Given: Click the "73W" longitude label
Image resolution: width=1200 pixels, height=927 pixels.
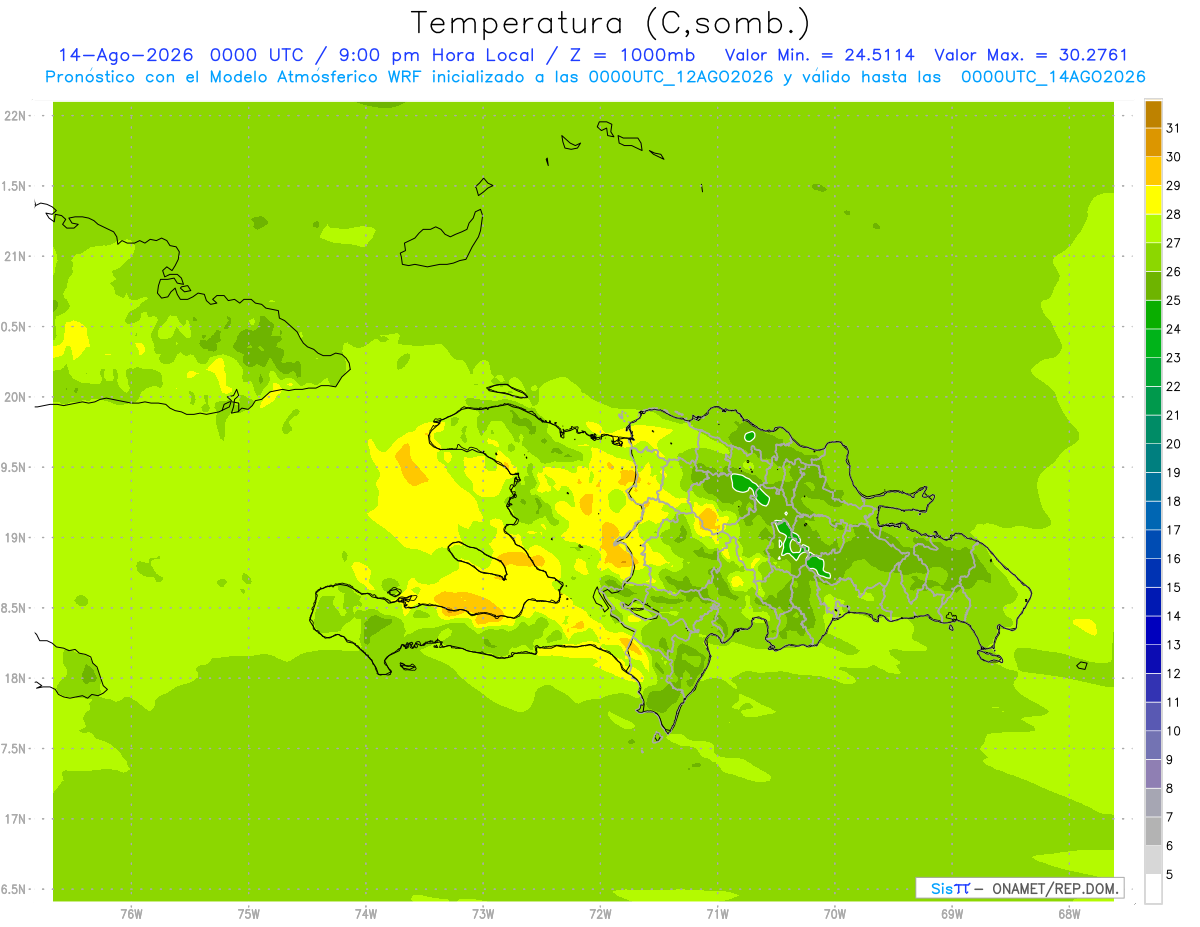Looking at the screenshot, I should 483,914.
